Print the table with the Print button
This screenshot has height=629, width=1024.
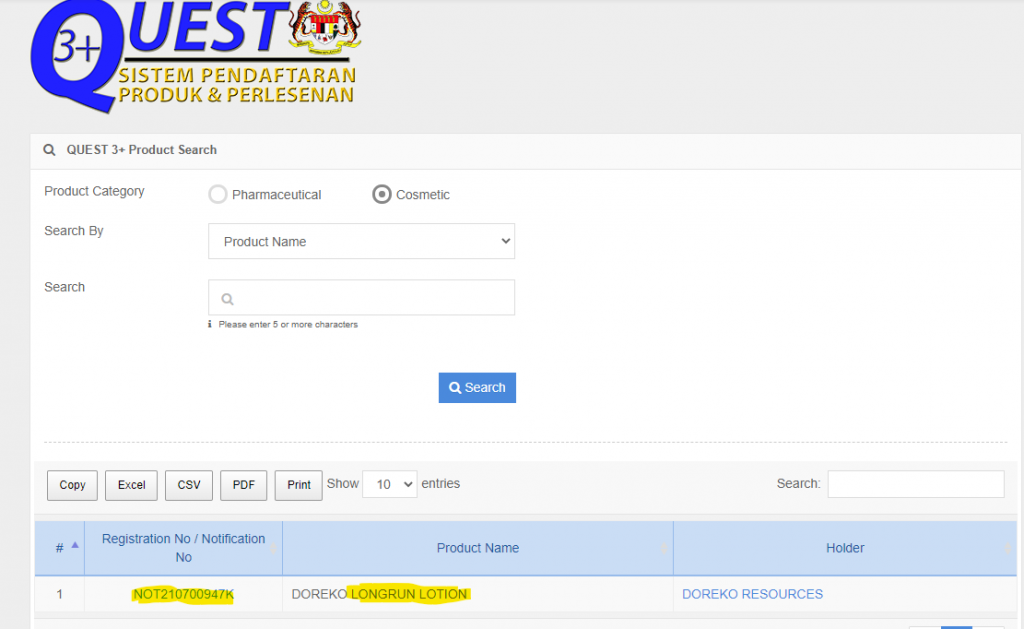point(298,485)
